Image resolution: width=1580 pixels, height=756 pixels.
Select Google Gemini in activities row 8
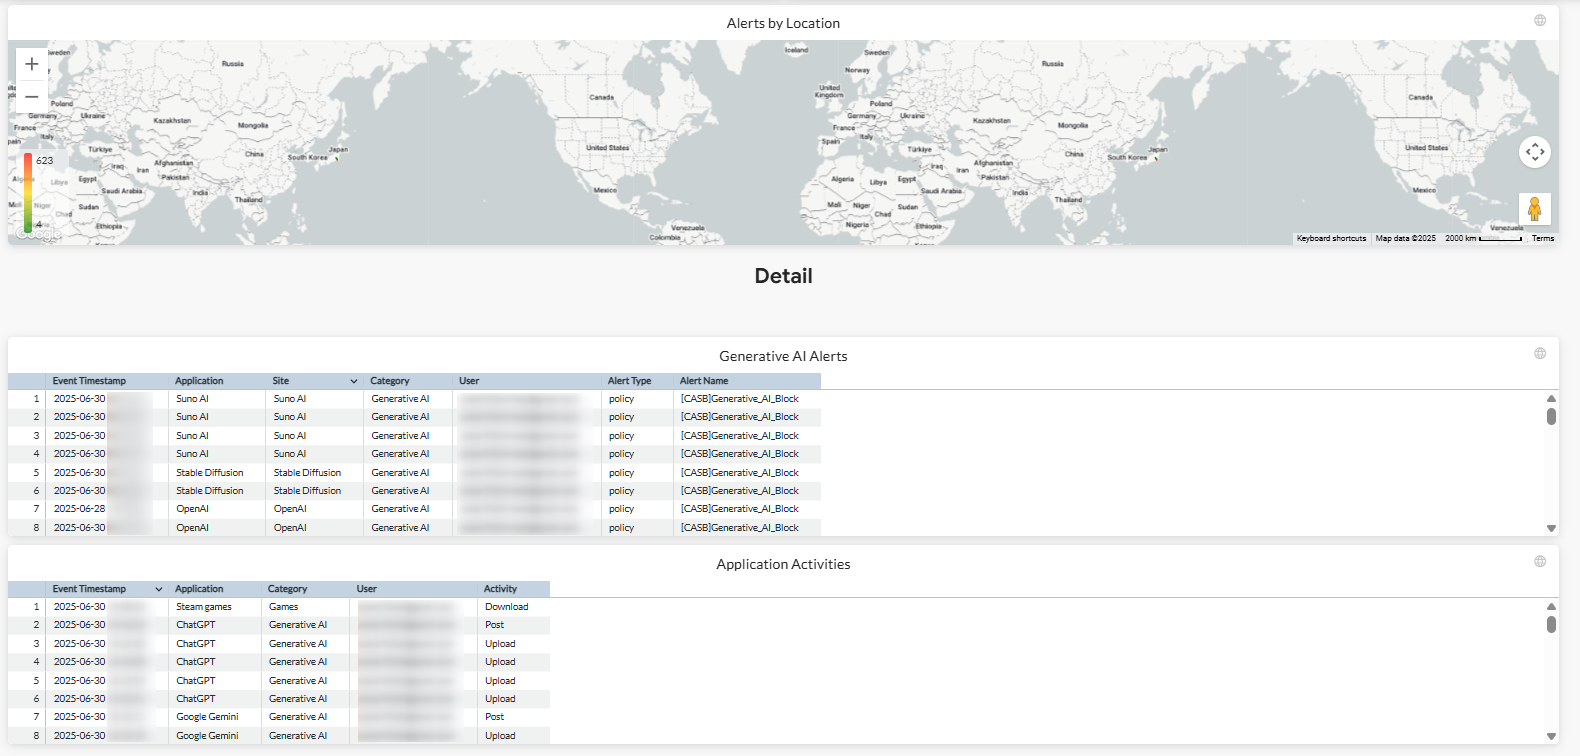click(x=207, y=736)
